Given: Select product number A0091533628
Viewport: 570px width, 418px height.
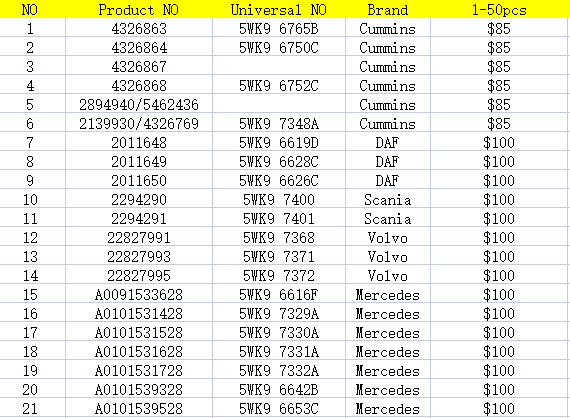Looking at the screenshot, I should click(139, 294).
